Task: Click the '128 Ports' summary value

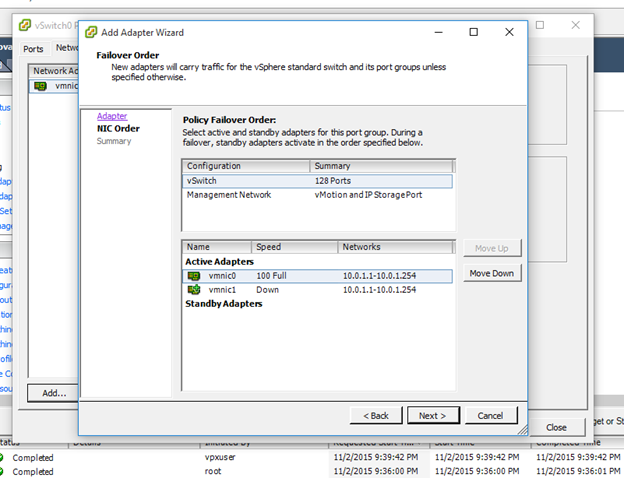Action: click(333, 181)
